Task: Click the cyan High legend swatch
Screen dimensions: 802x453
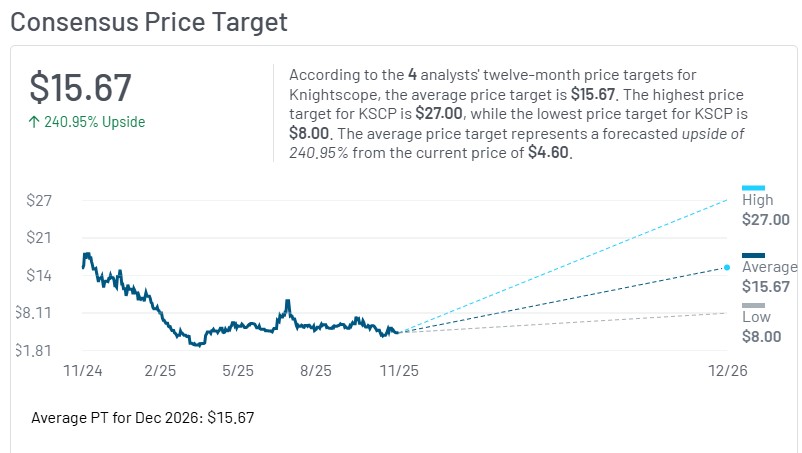Action: [753, 187]
